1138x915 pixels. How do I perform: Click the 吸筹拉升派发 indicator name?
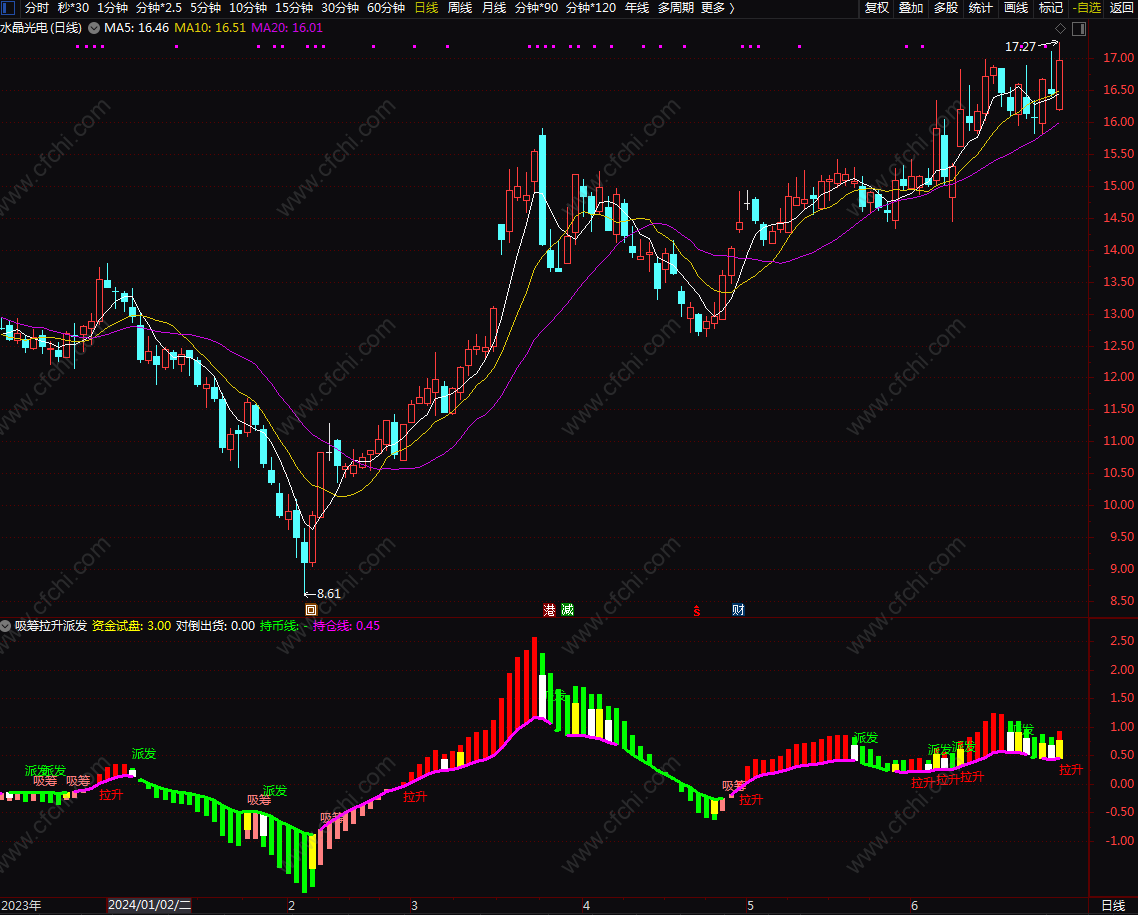tap(51, 626)
